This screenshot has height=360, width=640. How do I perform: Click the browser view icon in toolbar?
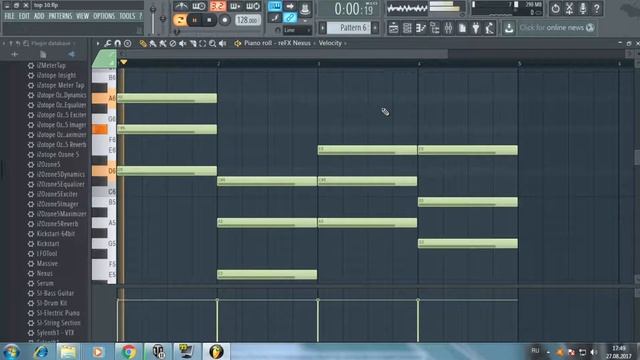pos(435,28)
